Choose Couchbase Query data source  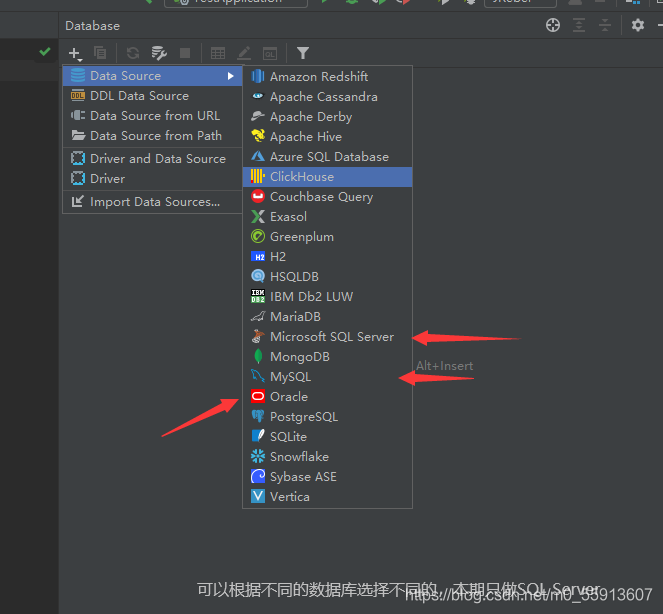[x=328, y=197]
